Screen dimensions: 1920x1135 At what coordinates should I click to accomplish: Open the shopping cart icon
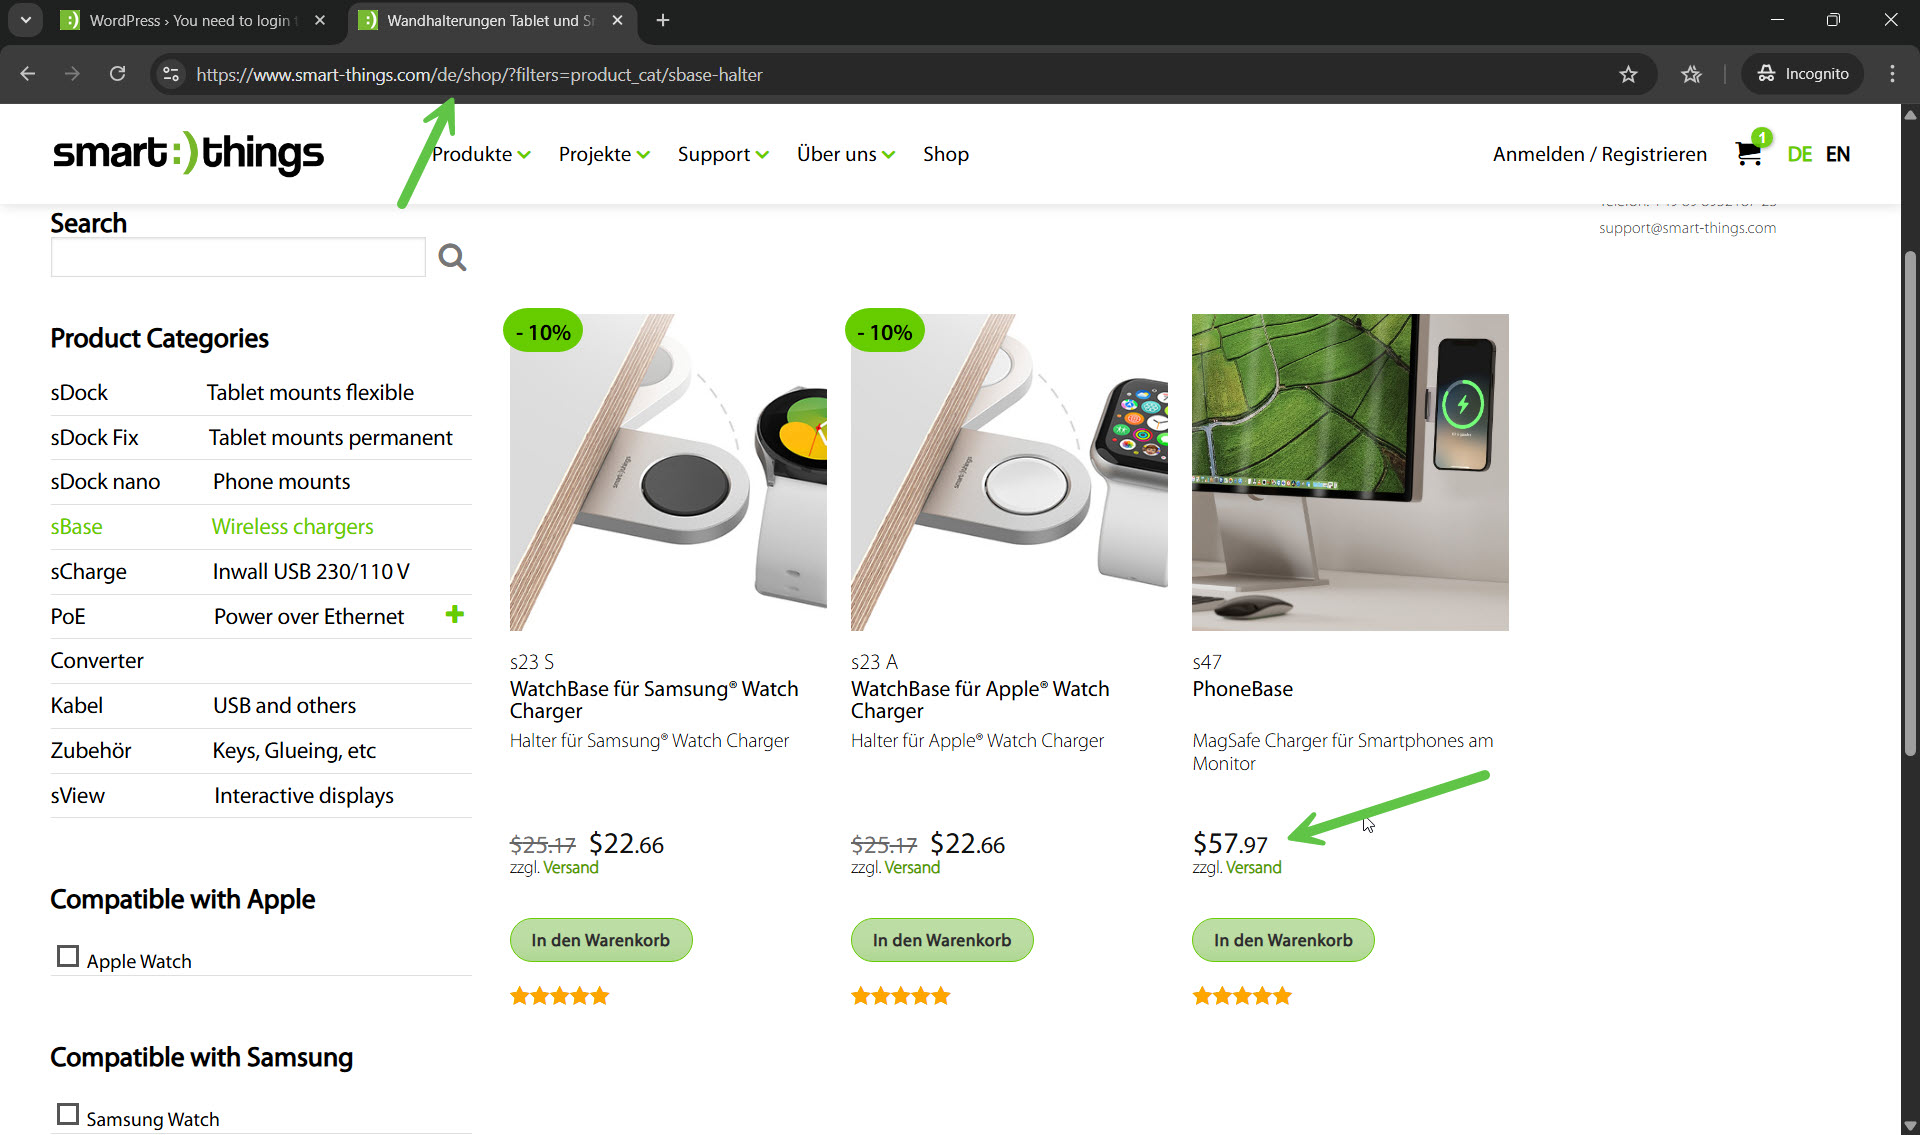click(x=1748, y=152)
